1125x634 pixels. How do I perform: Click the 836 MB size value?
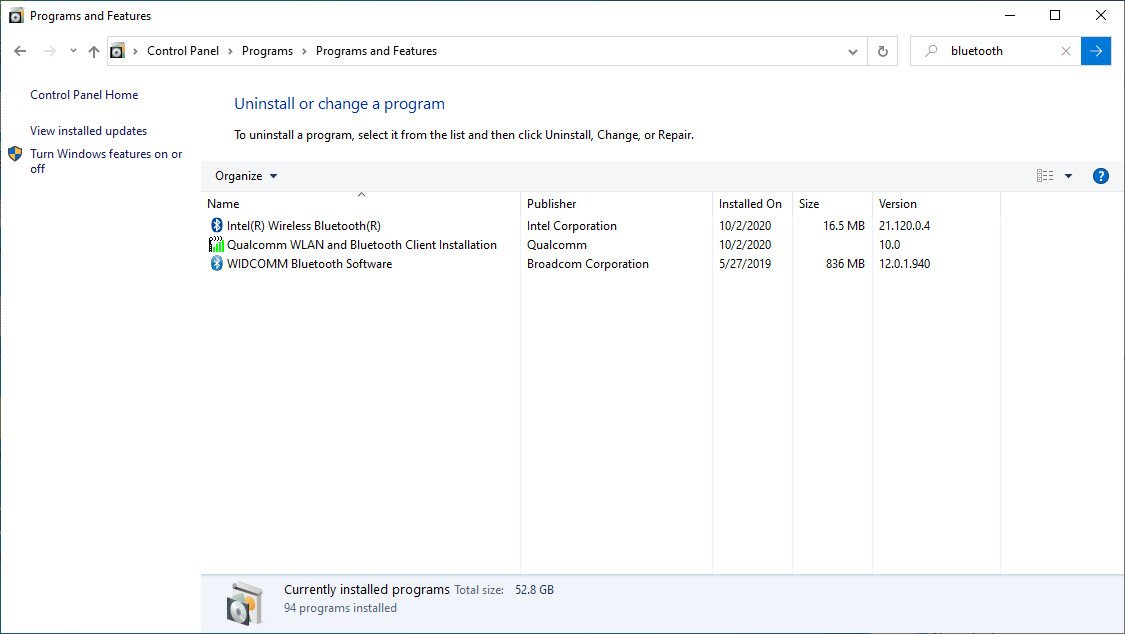click(x=845, y=264)
